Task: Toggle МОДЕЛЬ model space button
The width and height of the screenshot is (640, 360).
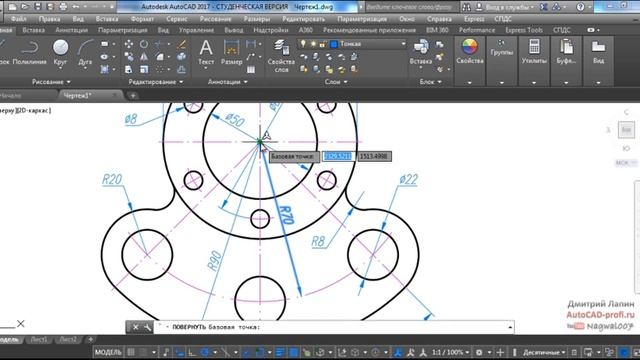Action: (108, 352)
